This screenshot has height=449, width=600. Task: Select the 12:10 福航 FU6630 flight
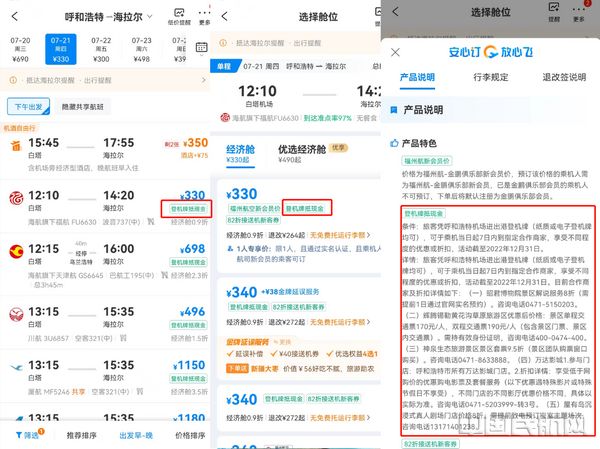[105, 209]
